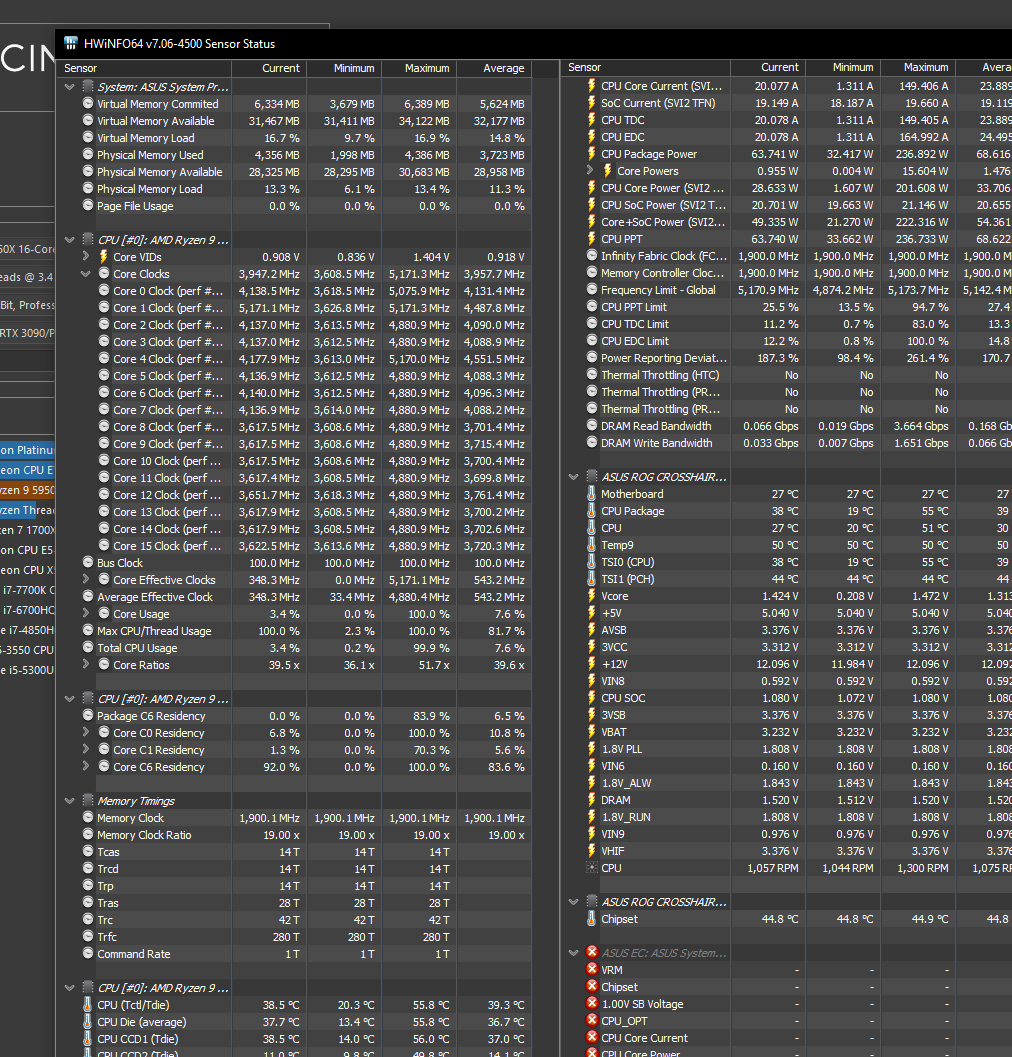Click the i7-7700K entry in background window
Viewport: 1012px width, 1057px height.
click(x=29, y=590)
